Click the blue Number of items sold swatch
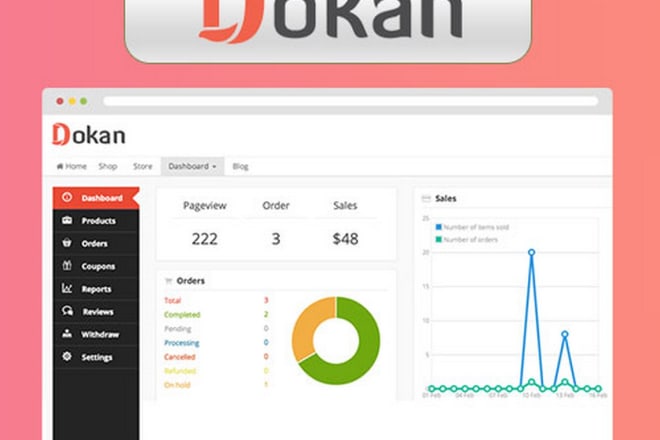Image resolution: width=660 pixels, height=440 pixels. click(x=439, y=227)
